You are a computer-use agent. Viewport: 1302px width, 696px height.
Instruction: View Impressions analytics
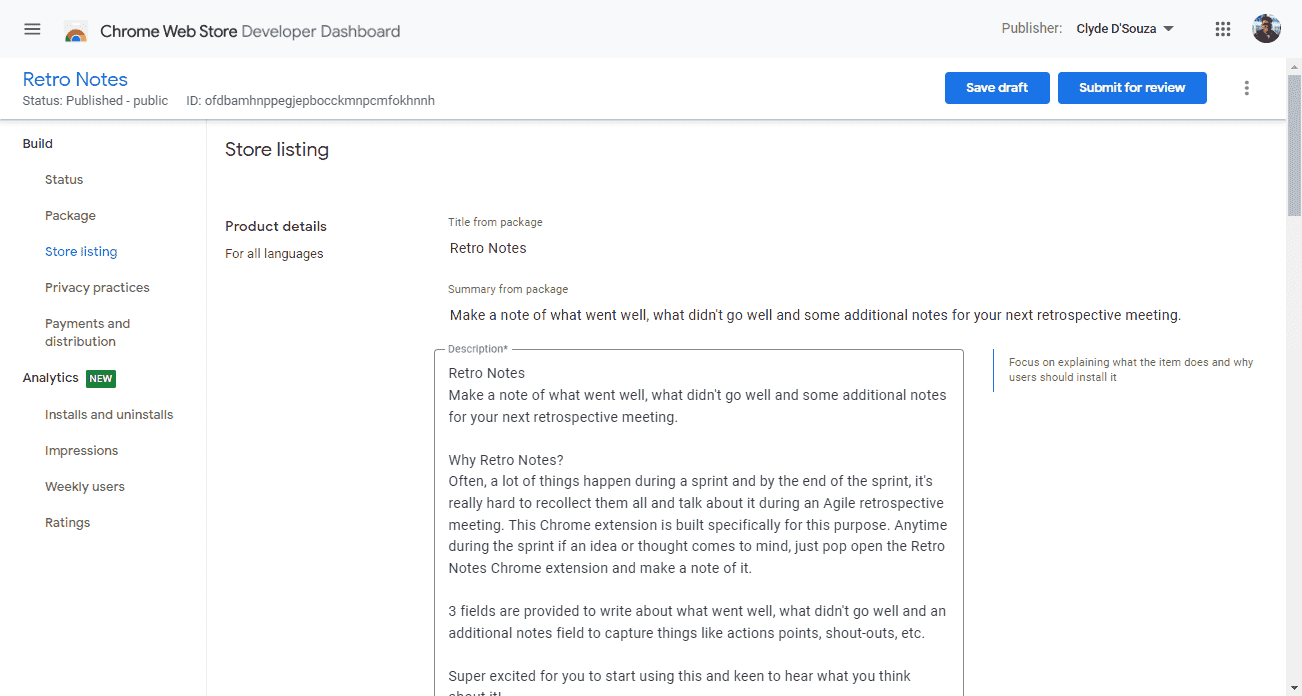click(x=81, y=451)
